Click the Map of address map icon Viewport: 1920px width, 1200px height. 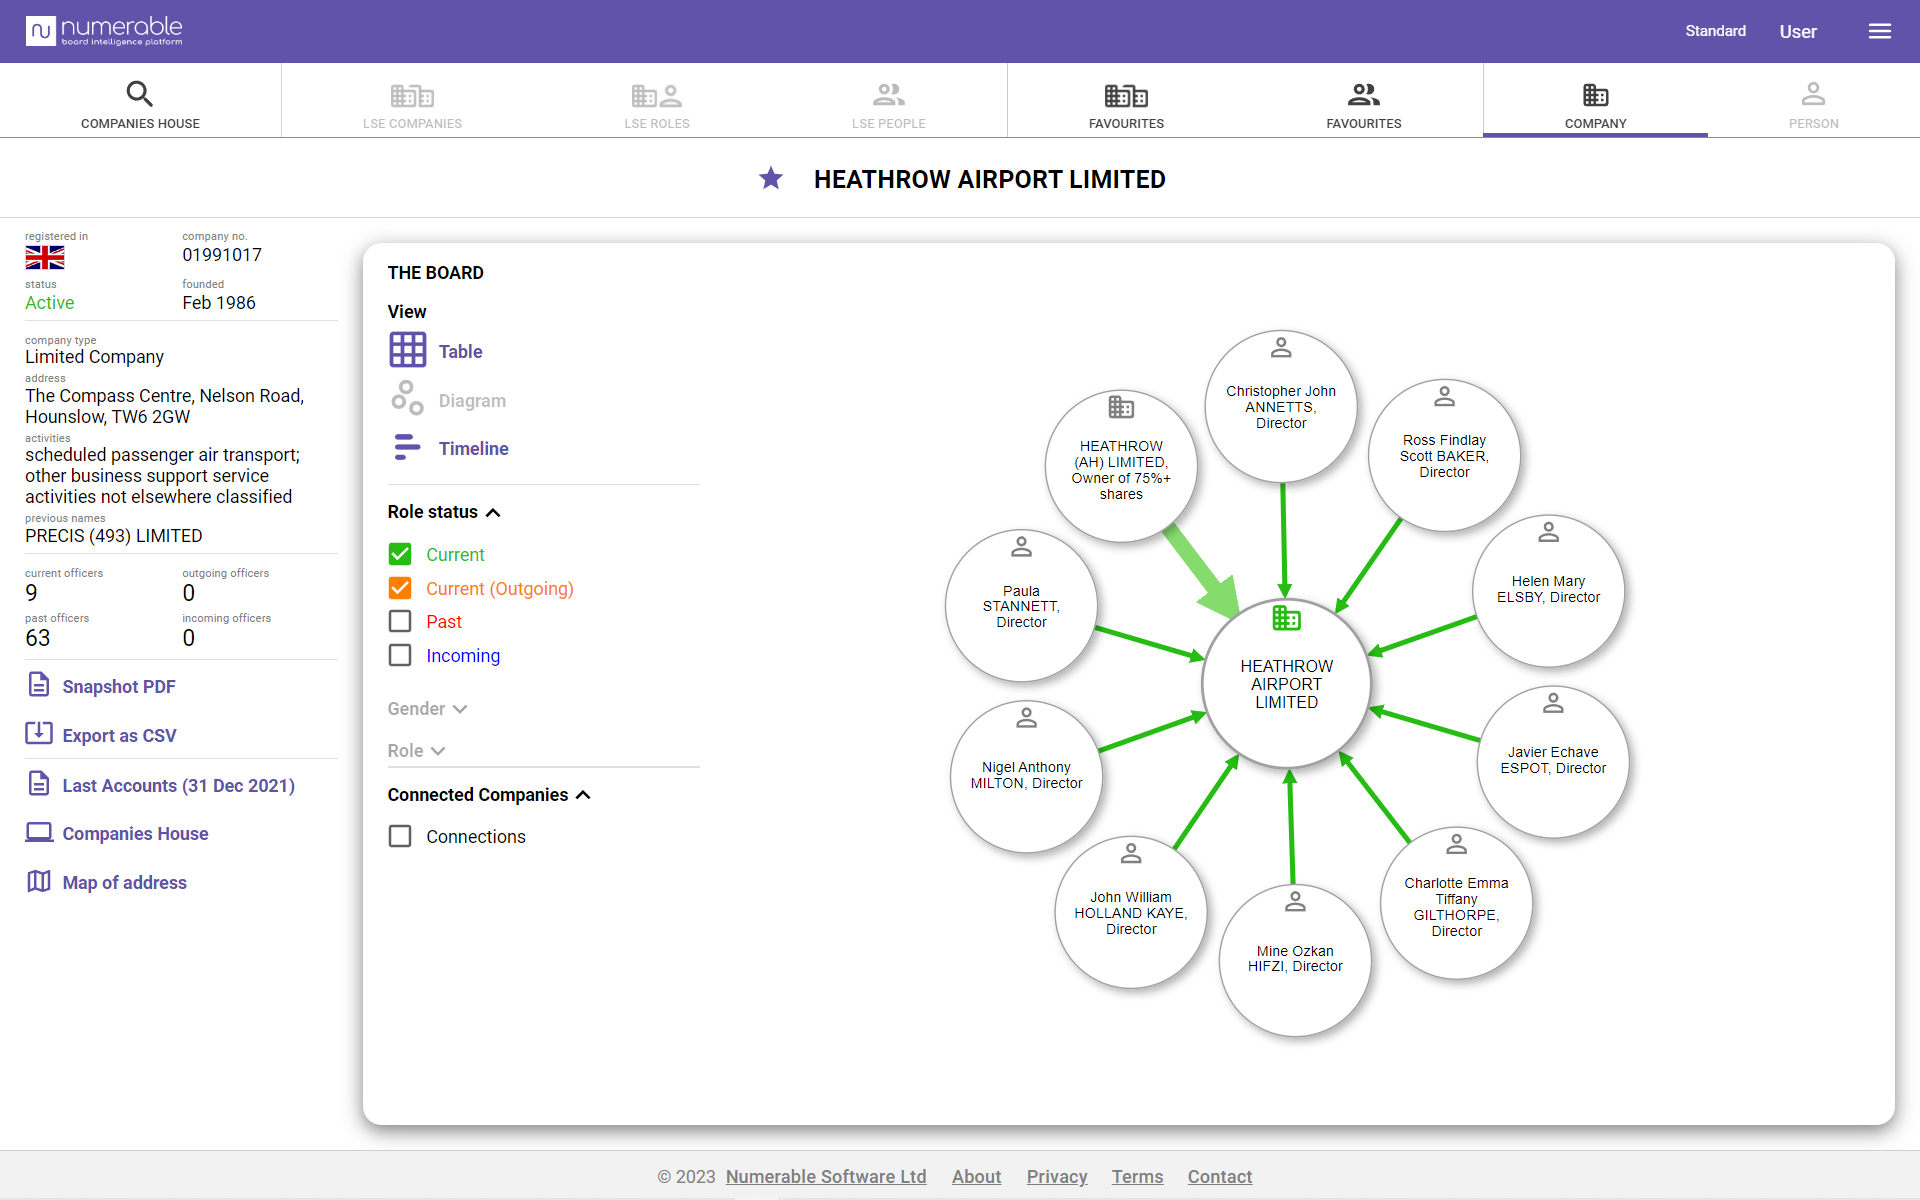(x=39, y=881)
